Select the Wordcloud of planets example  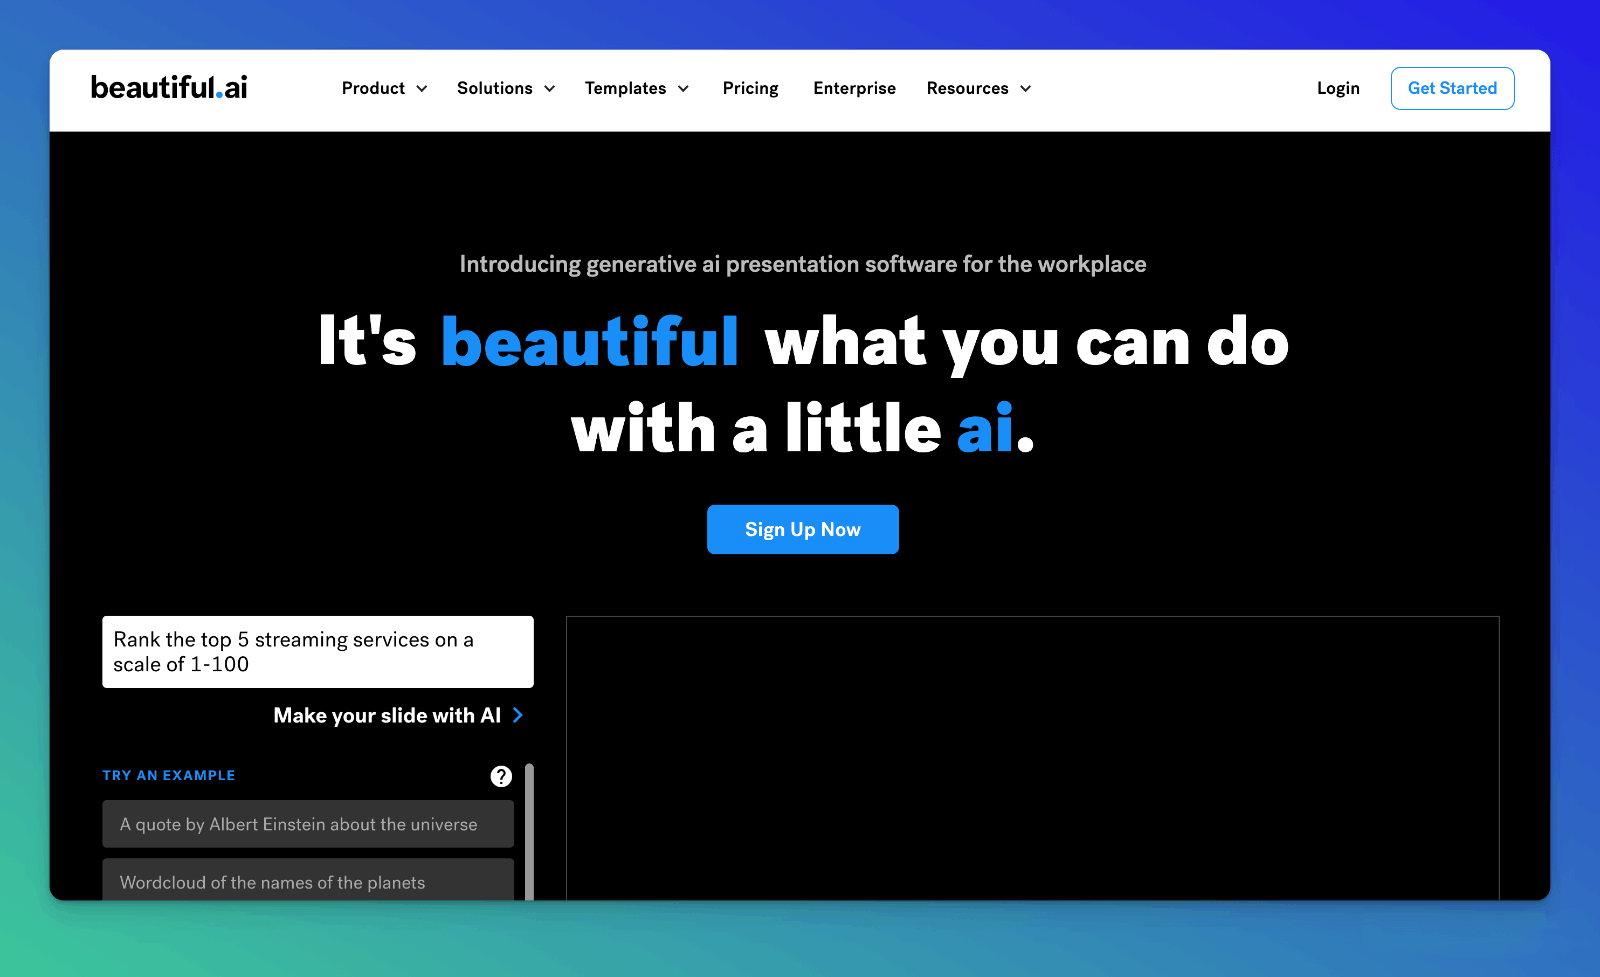click(308, 880)
